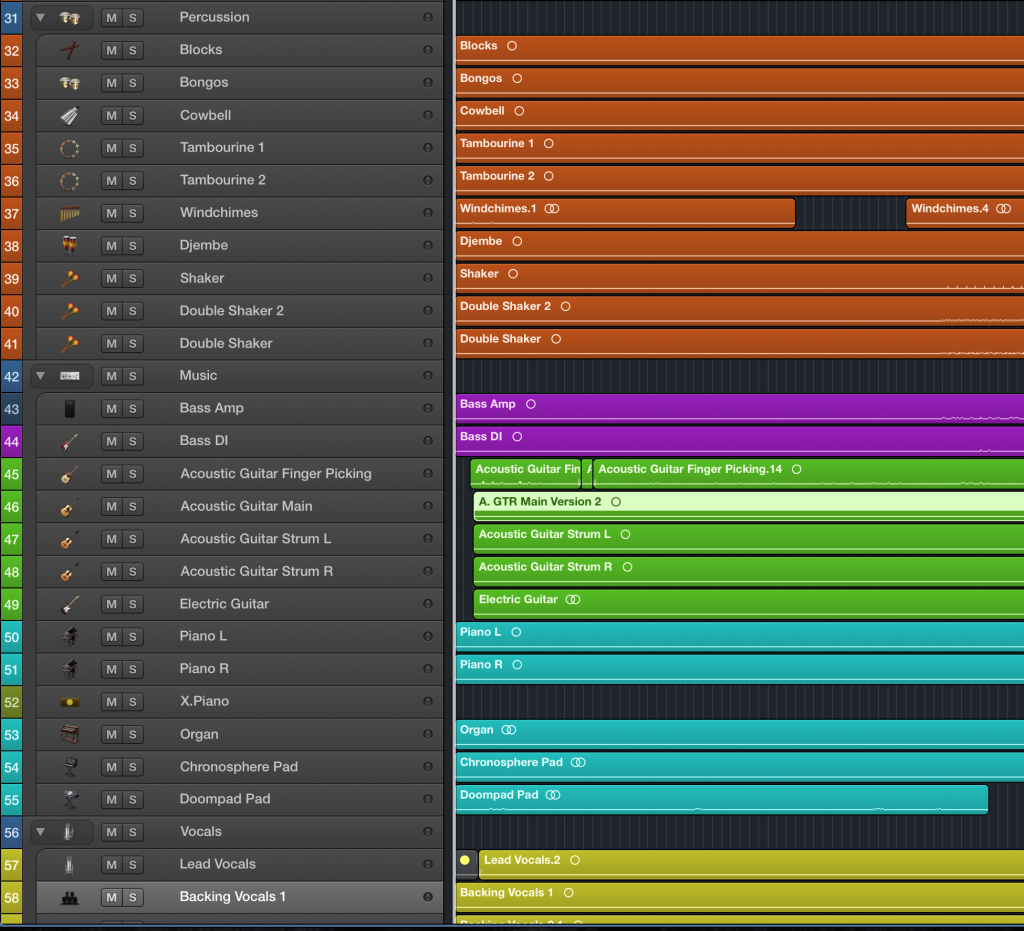This screenshot has width=1024, height=931.
Task: Select the Piano L track header name
Action: [203, 636]
